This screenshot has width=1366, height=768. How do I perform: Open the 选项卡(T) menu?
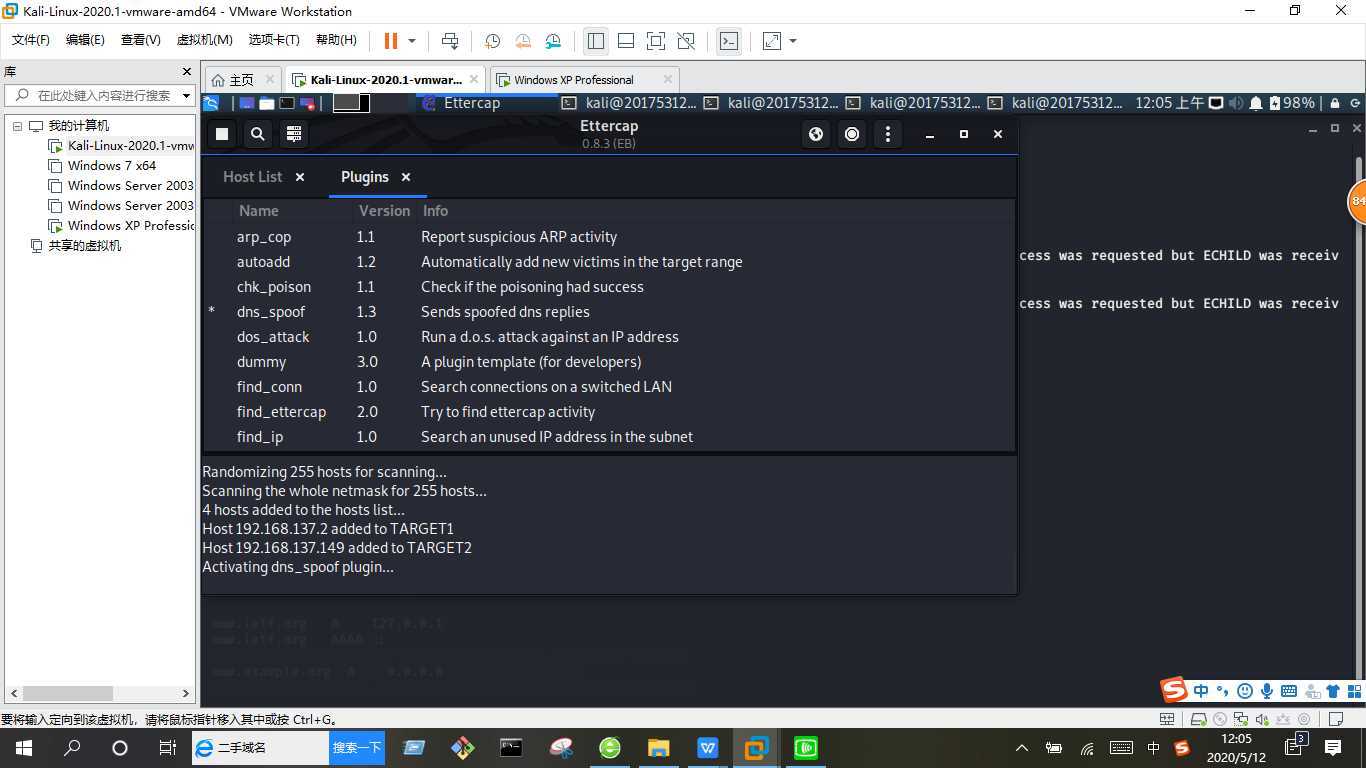coord(274,40)
